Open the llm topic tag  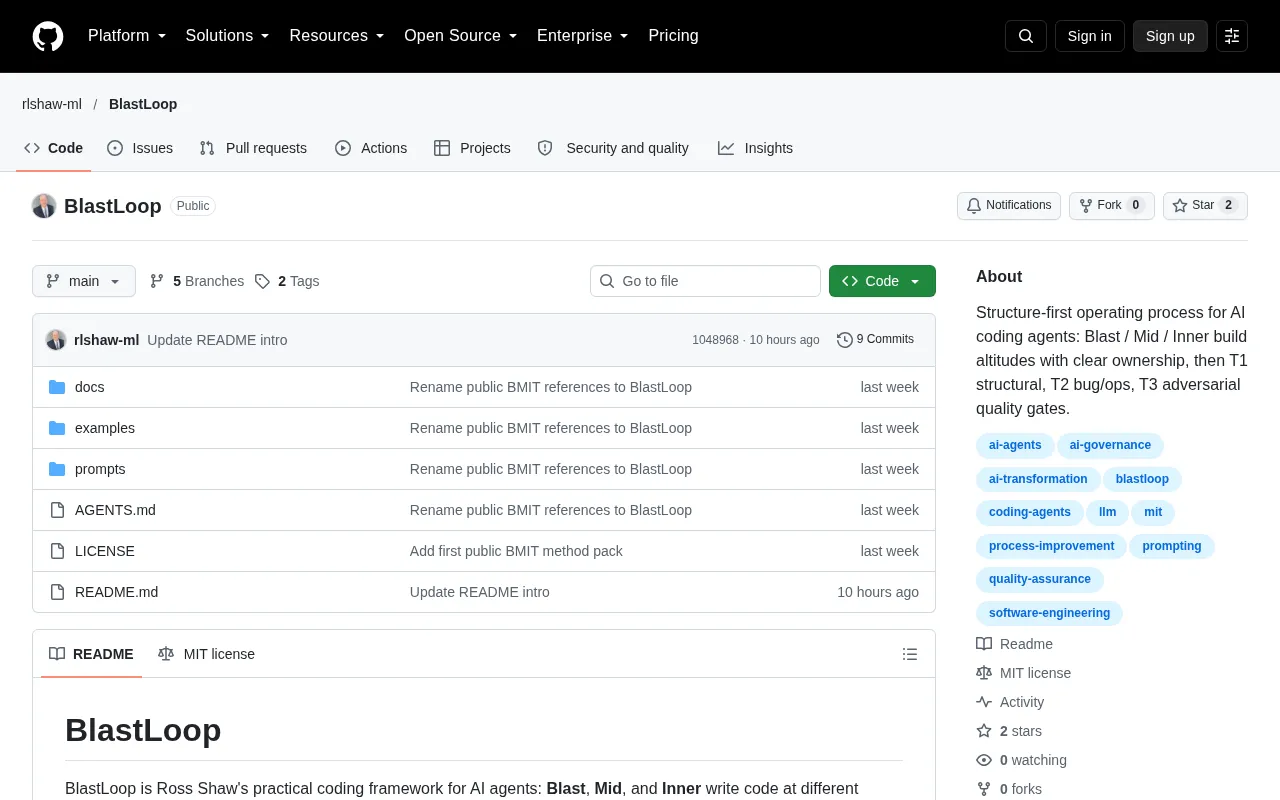tap(1107, 512)
